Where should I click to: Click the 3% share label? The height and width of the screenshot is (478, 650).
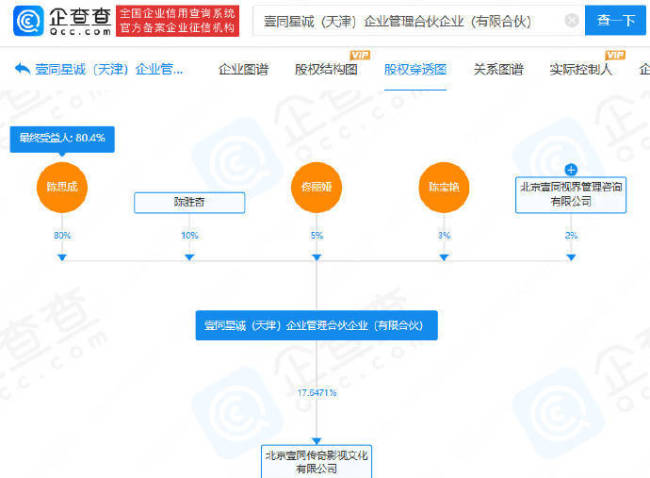(x=444, y=235)
